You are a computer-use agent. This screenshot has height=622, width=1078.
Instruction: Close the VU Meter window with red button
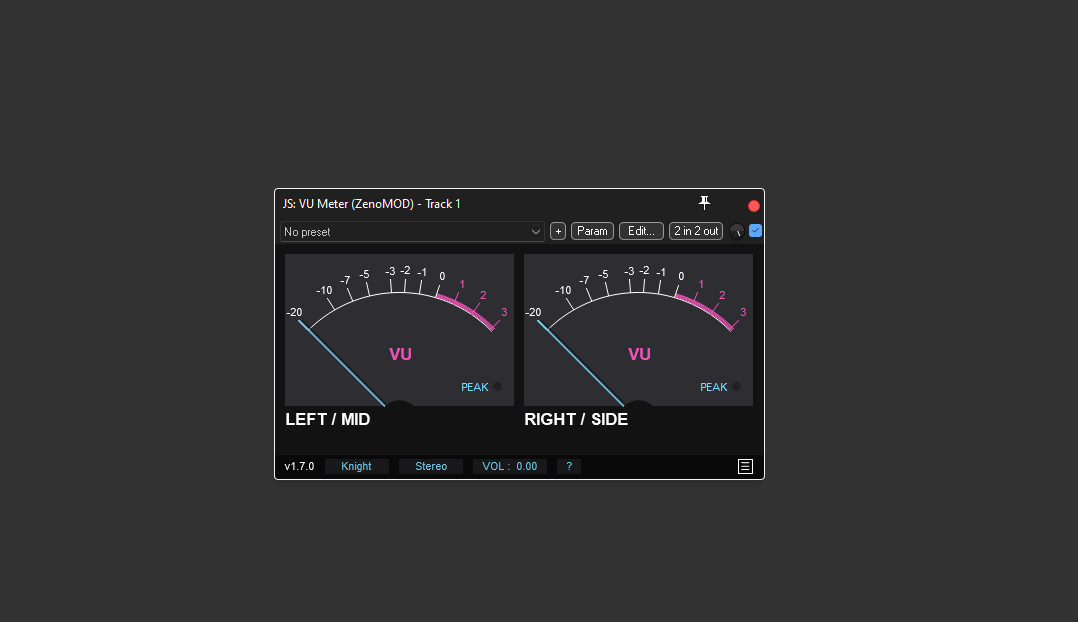click(754, 206)
